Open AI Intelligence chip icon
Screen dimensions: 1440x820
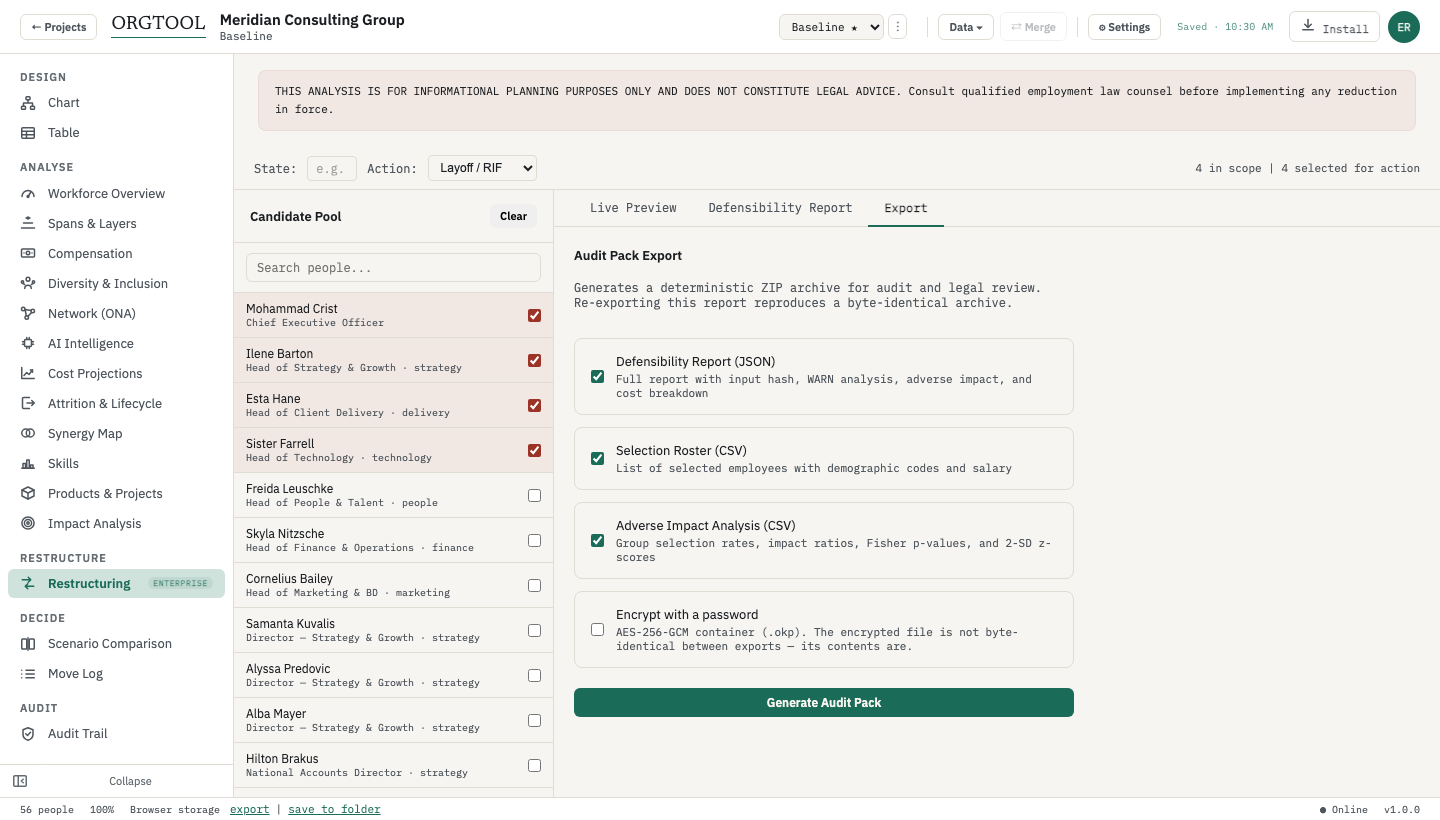(x=28, y=344)
